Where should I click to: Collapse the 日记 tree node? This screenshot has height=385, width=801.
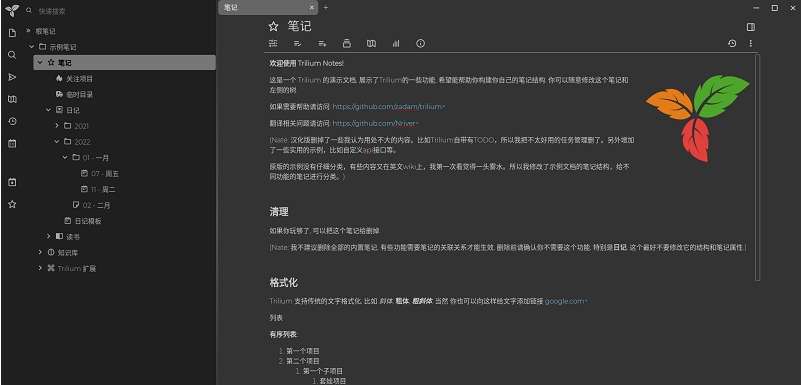click(49, 110)
